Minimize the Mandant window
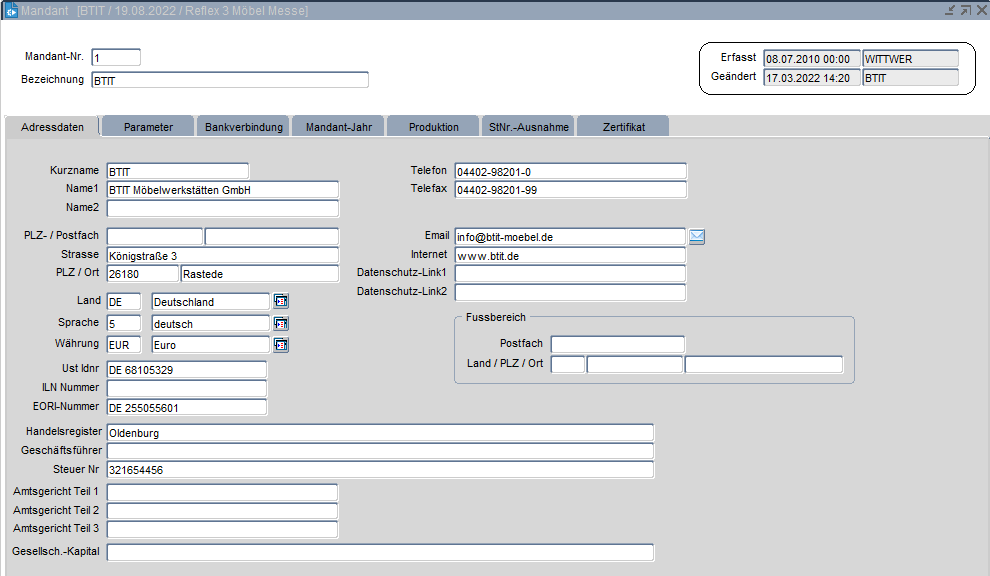 [949, 10]
